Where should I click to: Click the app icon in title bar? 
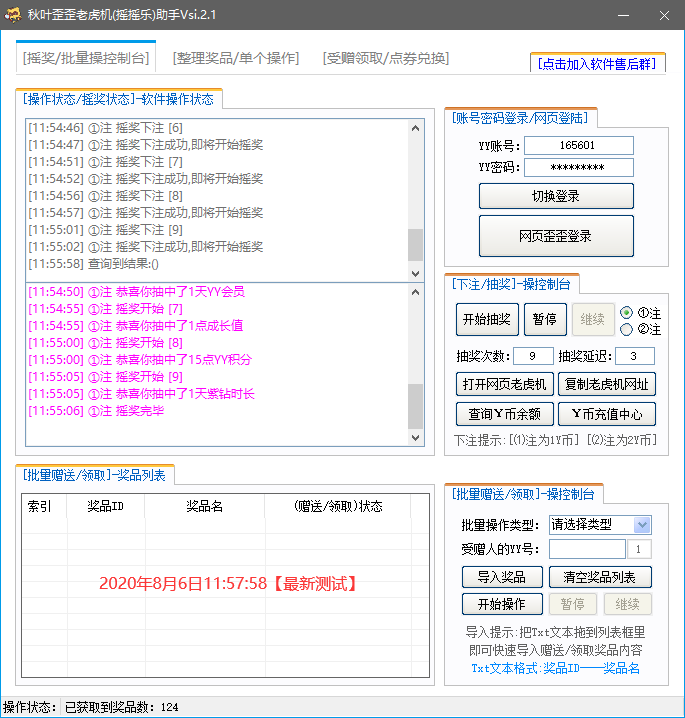click(x=15, y=15)
